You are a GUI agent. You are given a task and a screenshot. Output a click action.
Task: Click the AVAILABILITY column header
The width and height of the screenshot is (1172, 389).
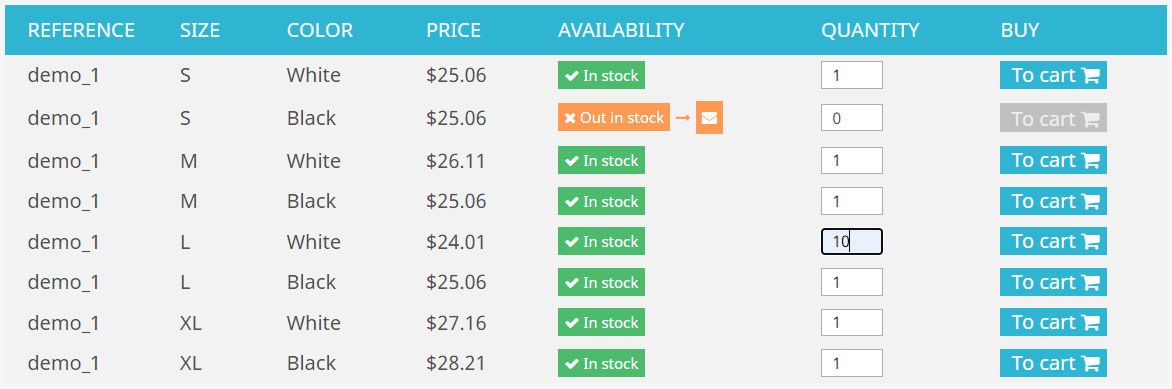[620, 31]
